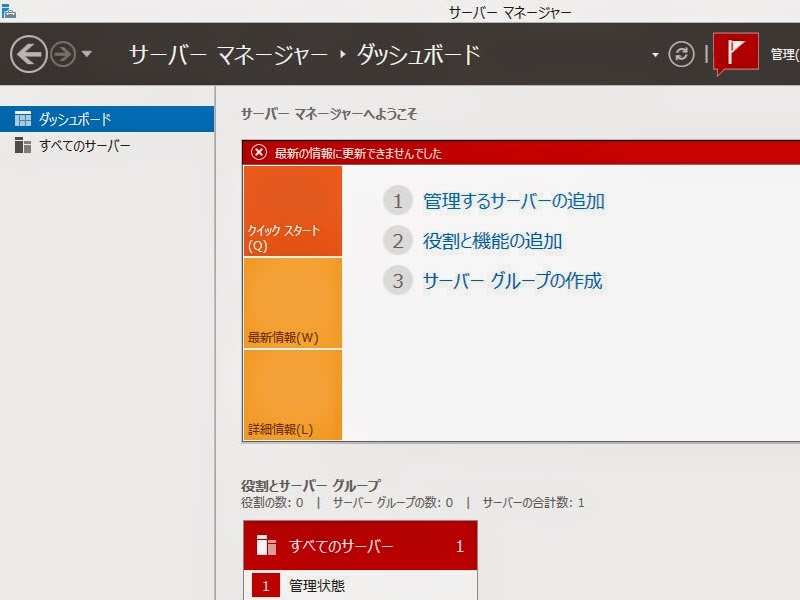
Task: Click the 最新の情報に更新できませんでした message
Action: pyautogui.click(x=358, y=153)
